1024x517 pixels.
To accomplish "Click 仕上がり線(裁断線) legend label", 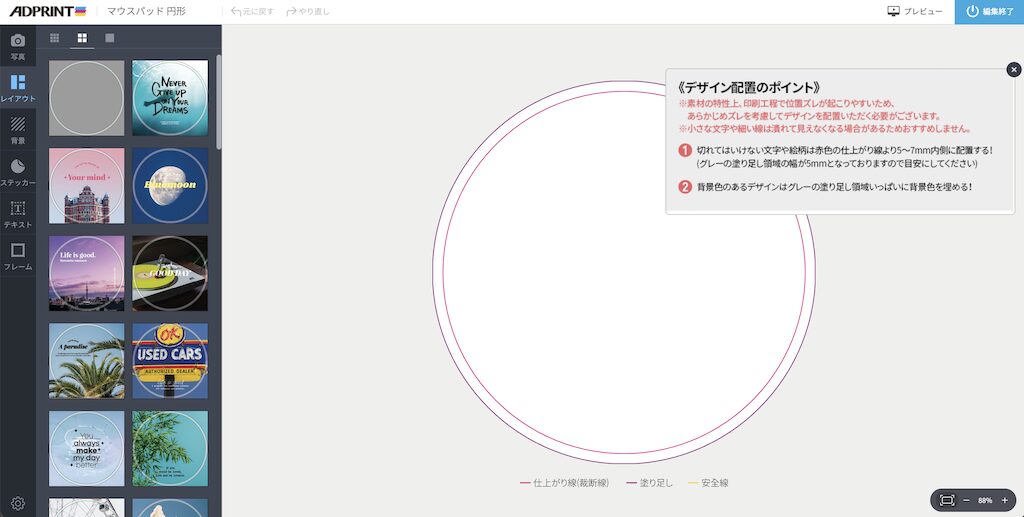I will [x=571, y=483].
